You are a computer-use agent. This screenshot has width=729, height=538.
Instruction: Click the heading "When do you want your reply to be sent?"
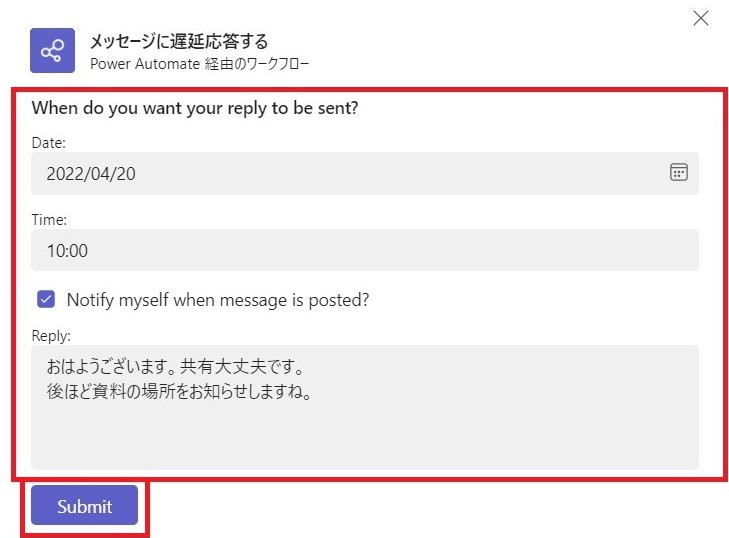(195, 108)
